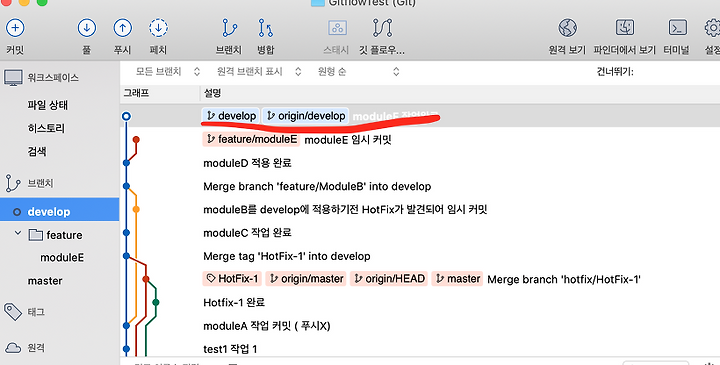Viewport: 720px width, 365px height.
Task: Select the master branch in sidebar
Action: click(45, 281)
